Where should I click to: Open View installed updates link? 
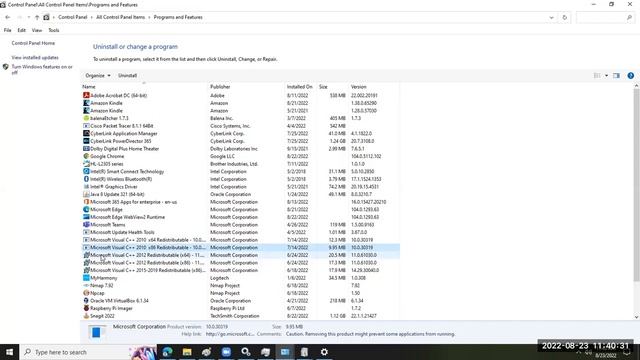tap(35, 58)
